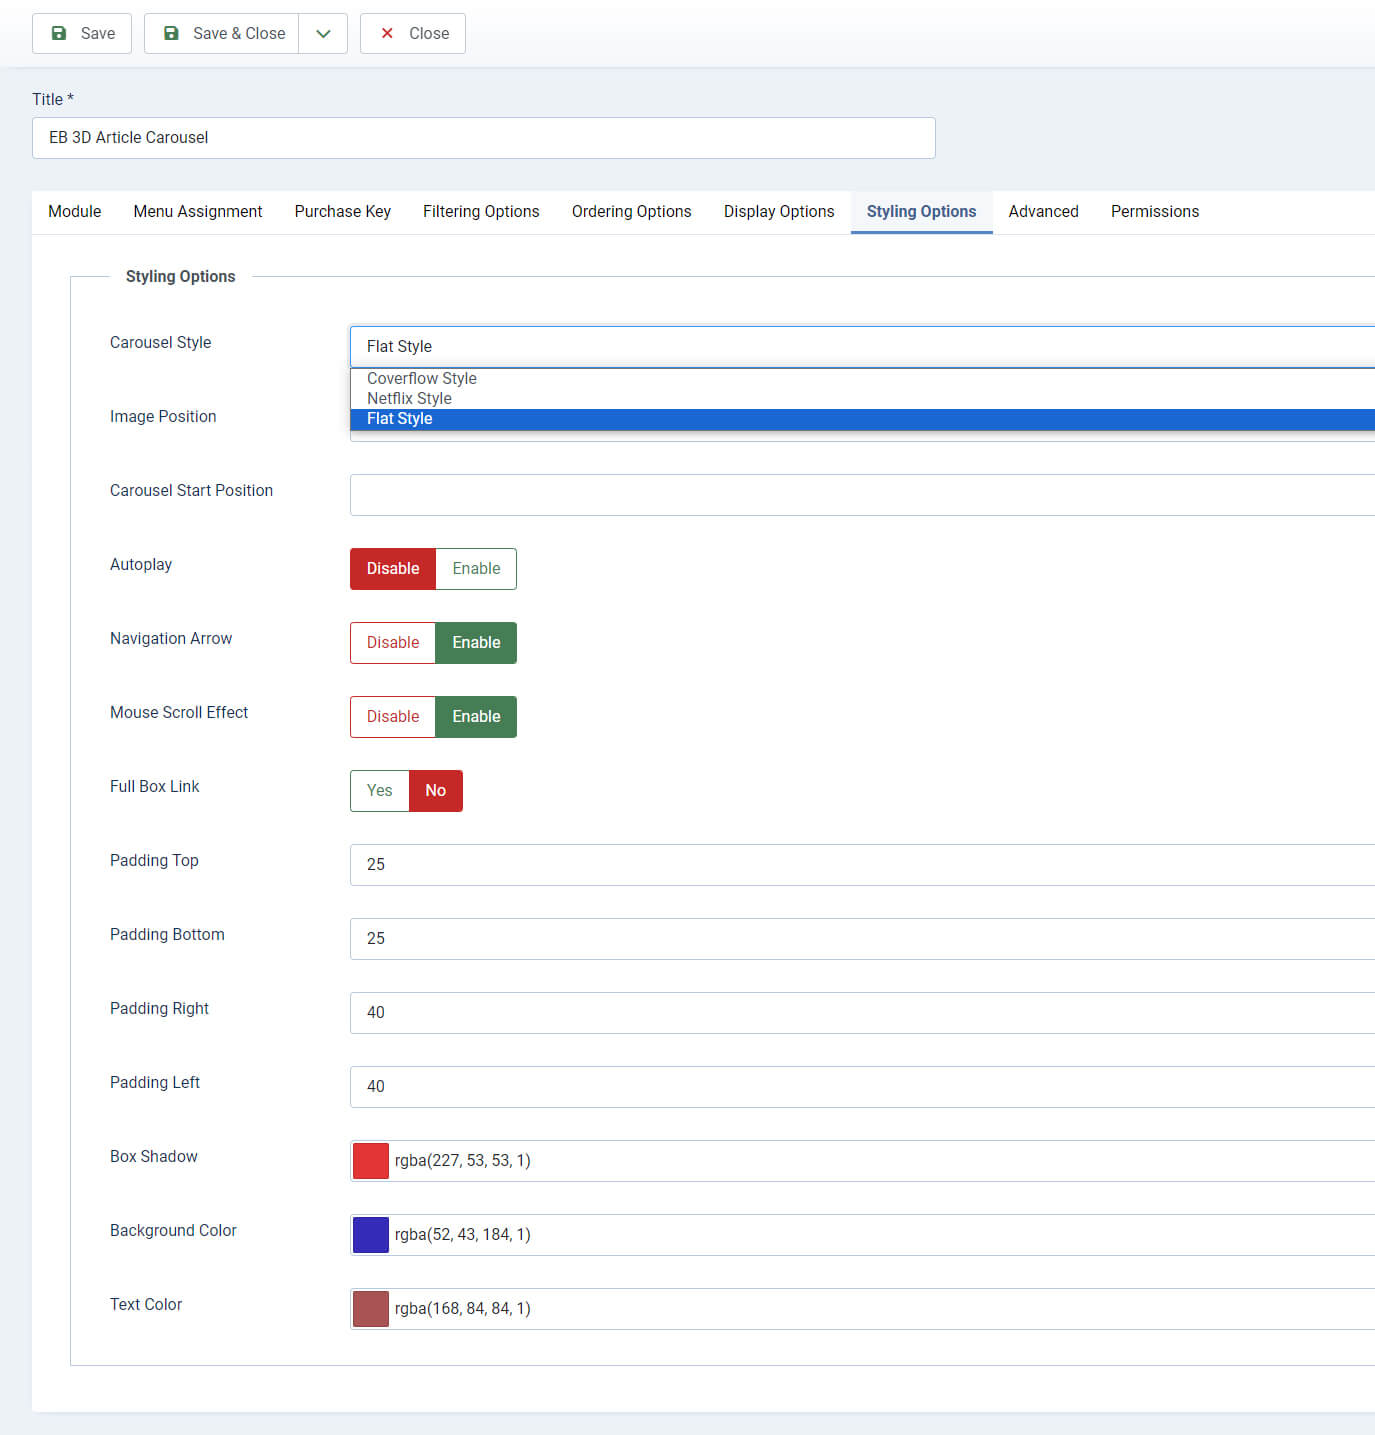The width and height of the screenshot is (1375, 1435).
Task: Open the Save & Close dropdown arrow
Action: pyautogui.click(x=323, y=33)
